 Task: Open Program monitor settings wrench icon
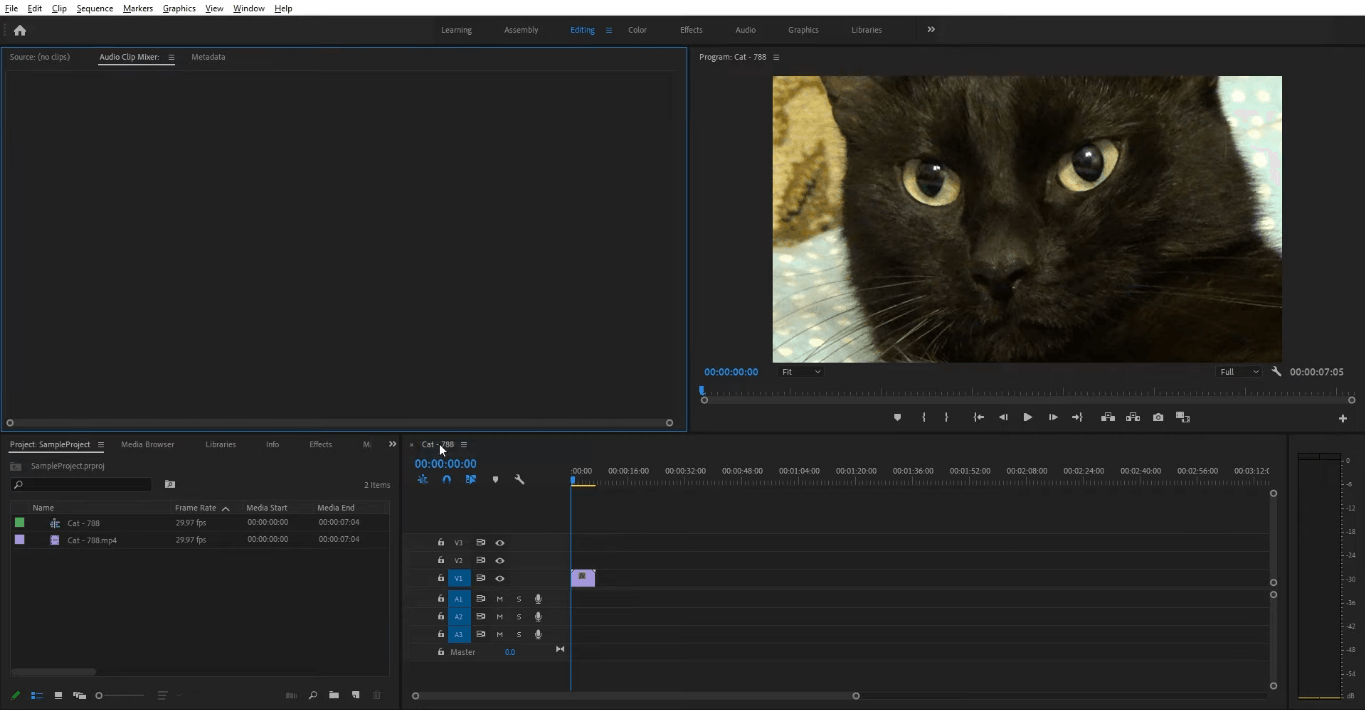click(1276, 372)
